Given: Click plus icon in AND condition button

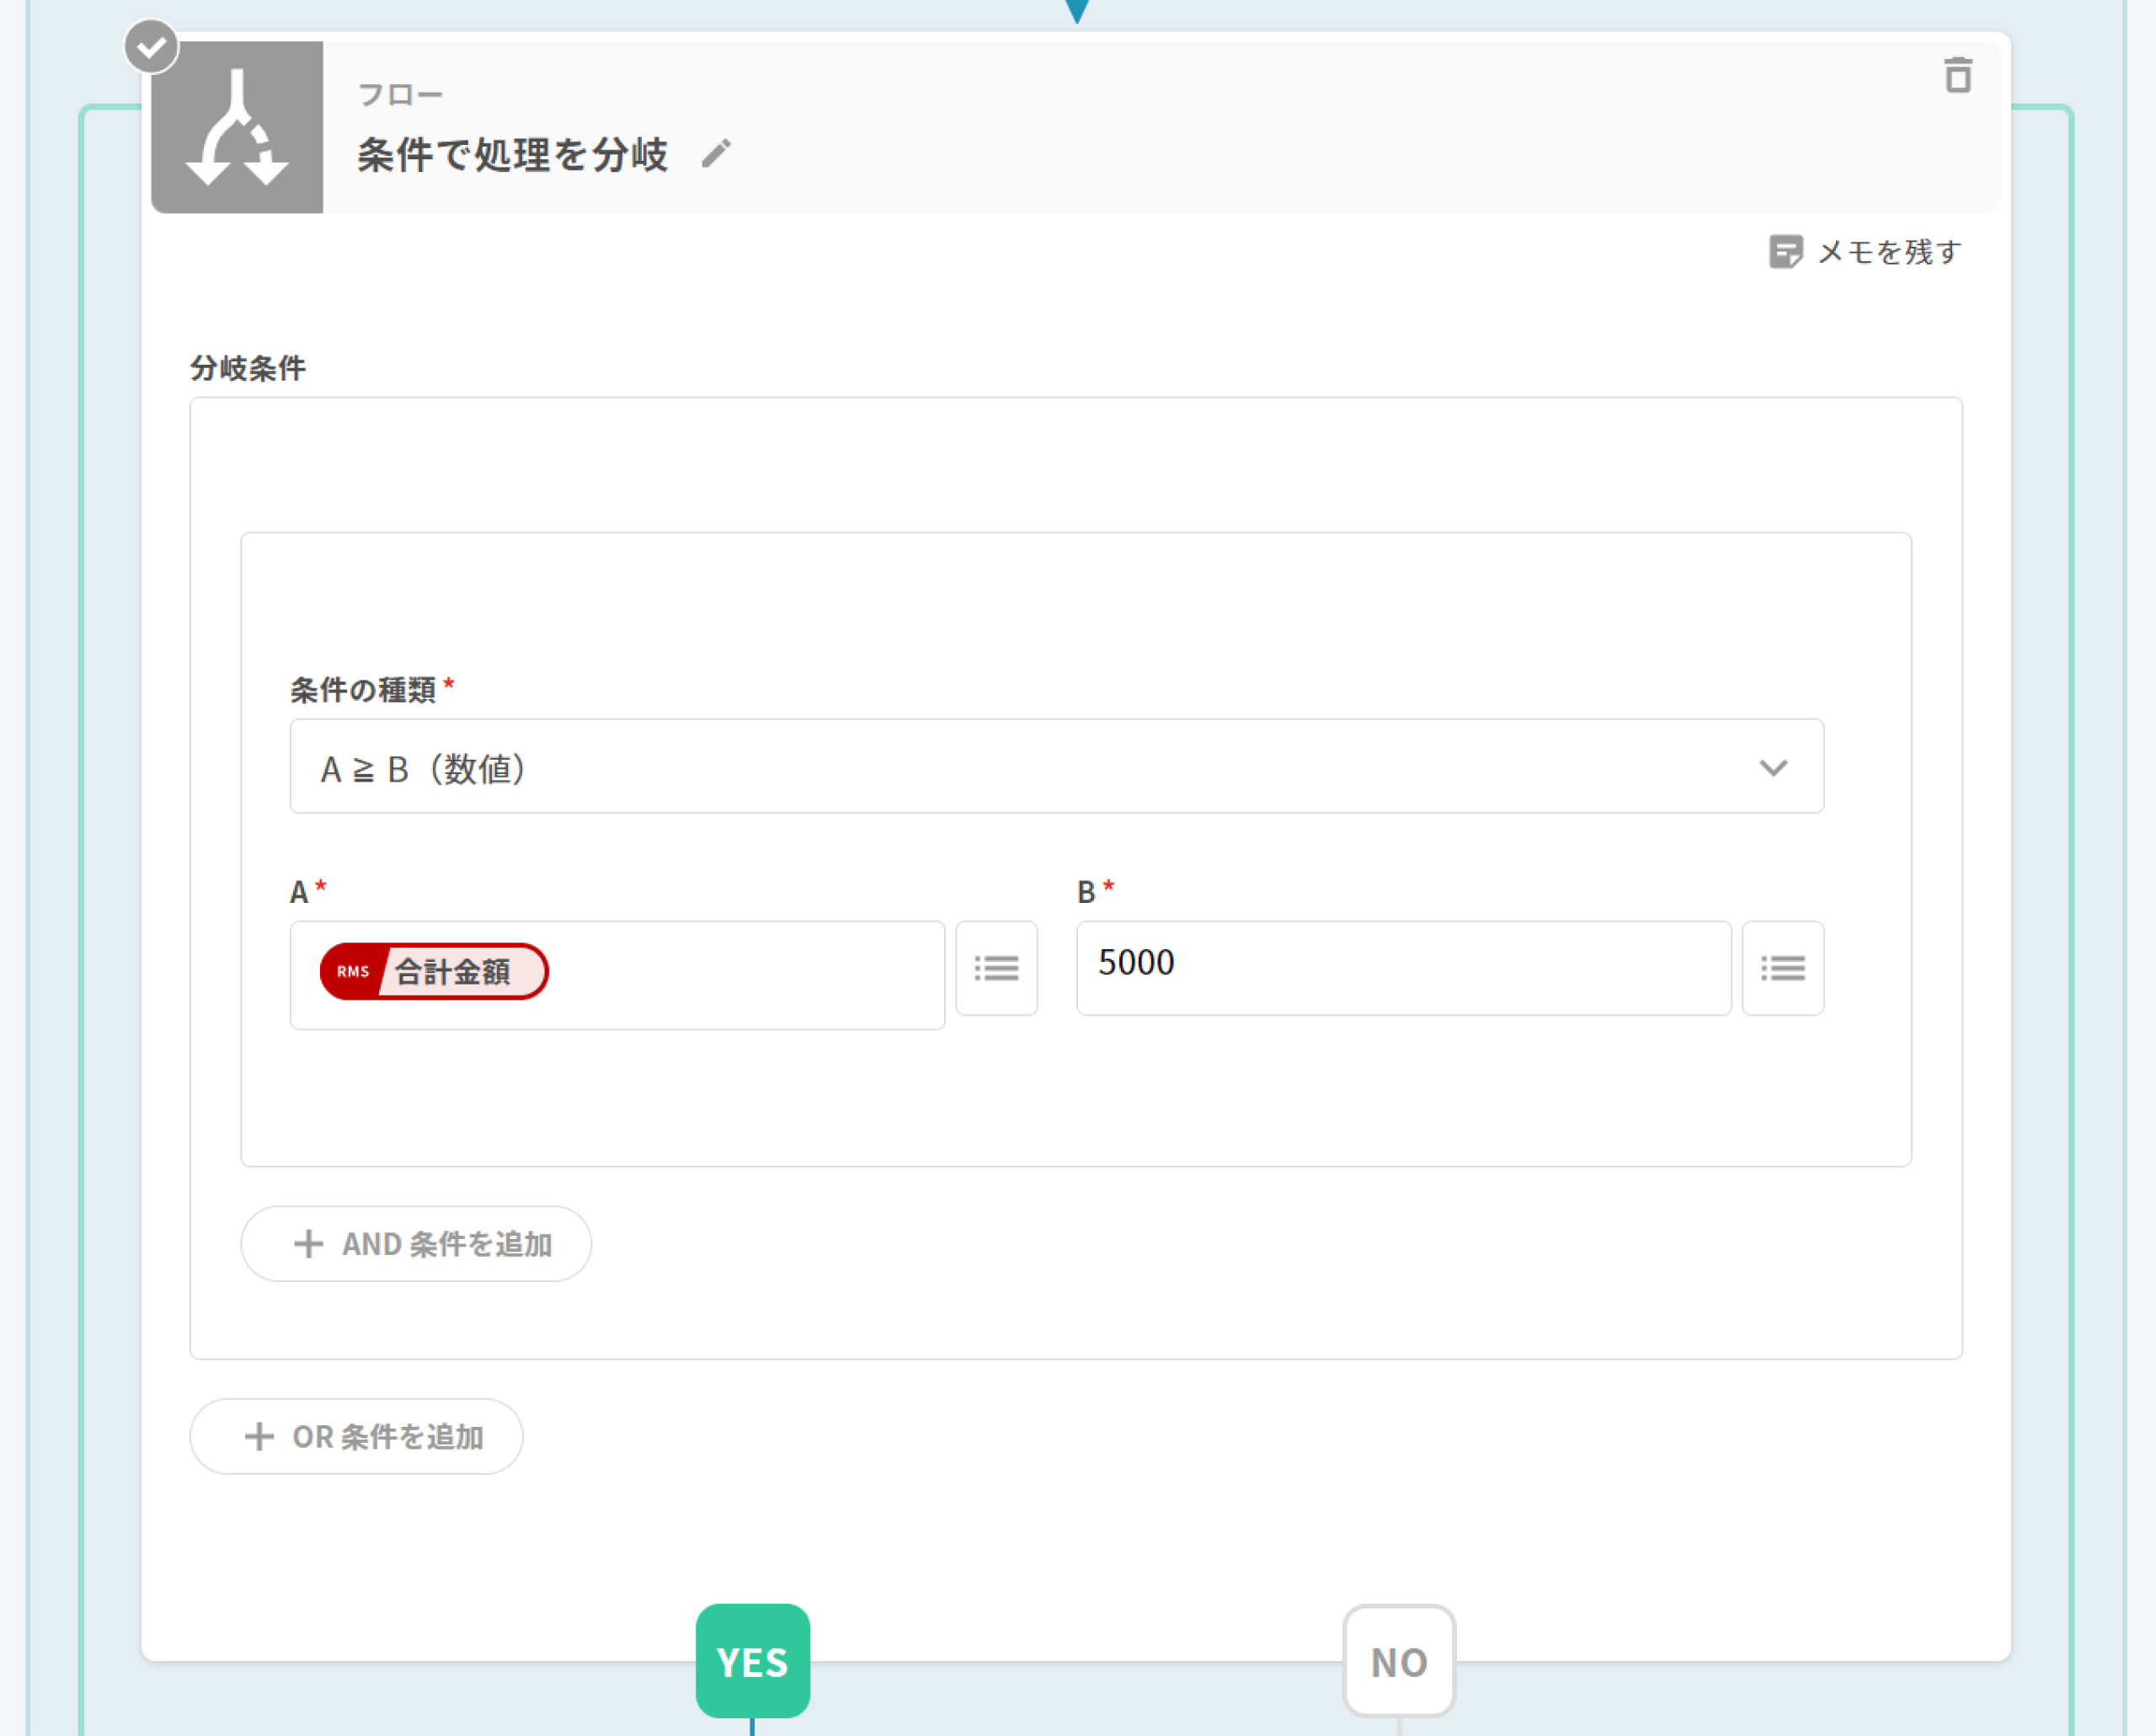Looking at the screenshot, I should point(308,1243).
